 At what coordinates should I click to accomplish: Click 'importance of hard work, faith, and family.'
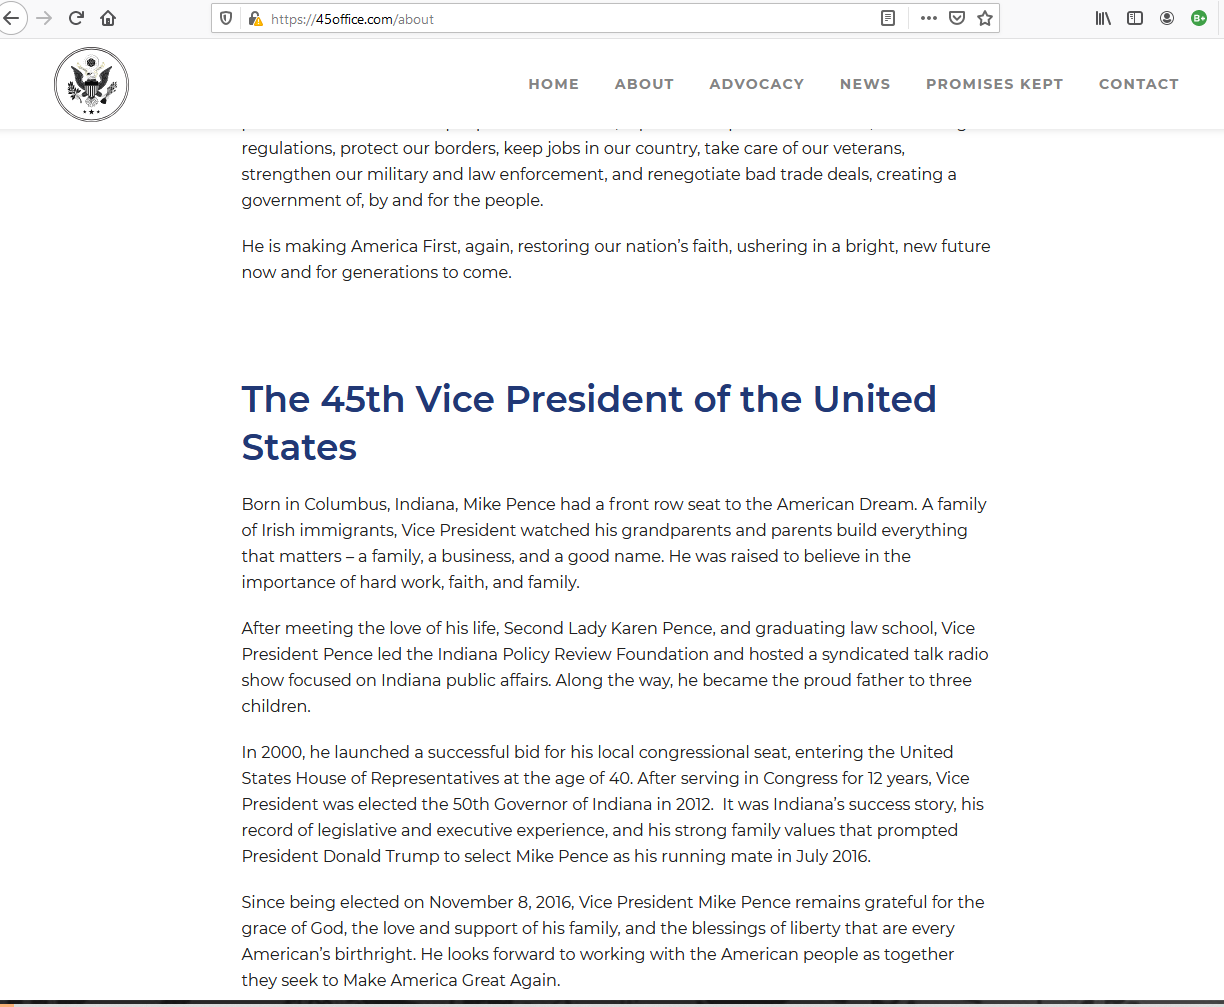[410, 582]
